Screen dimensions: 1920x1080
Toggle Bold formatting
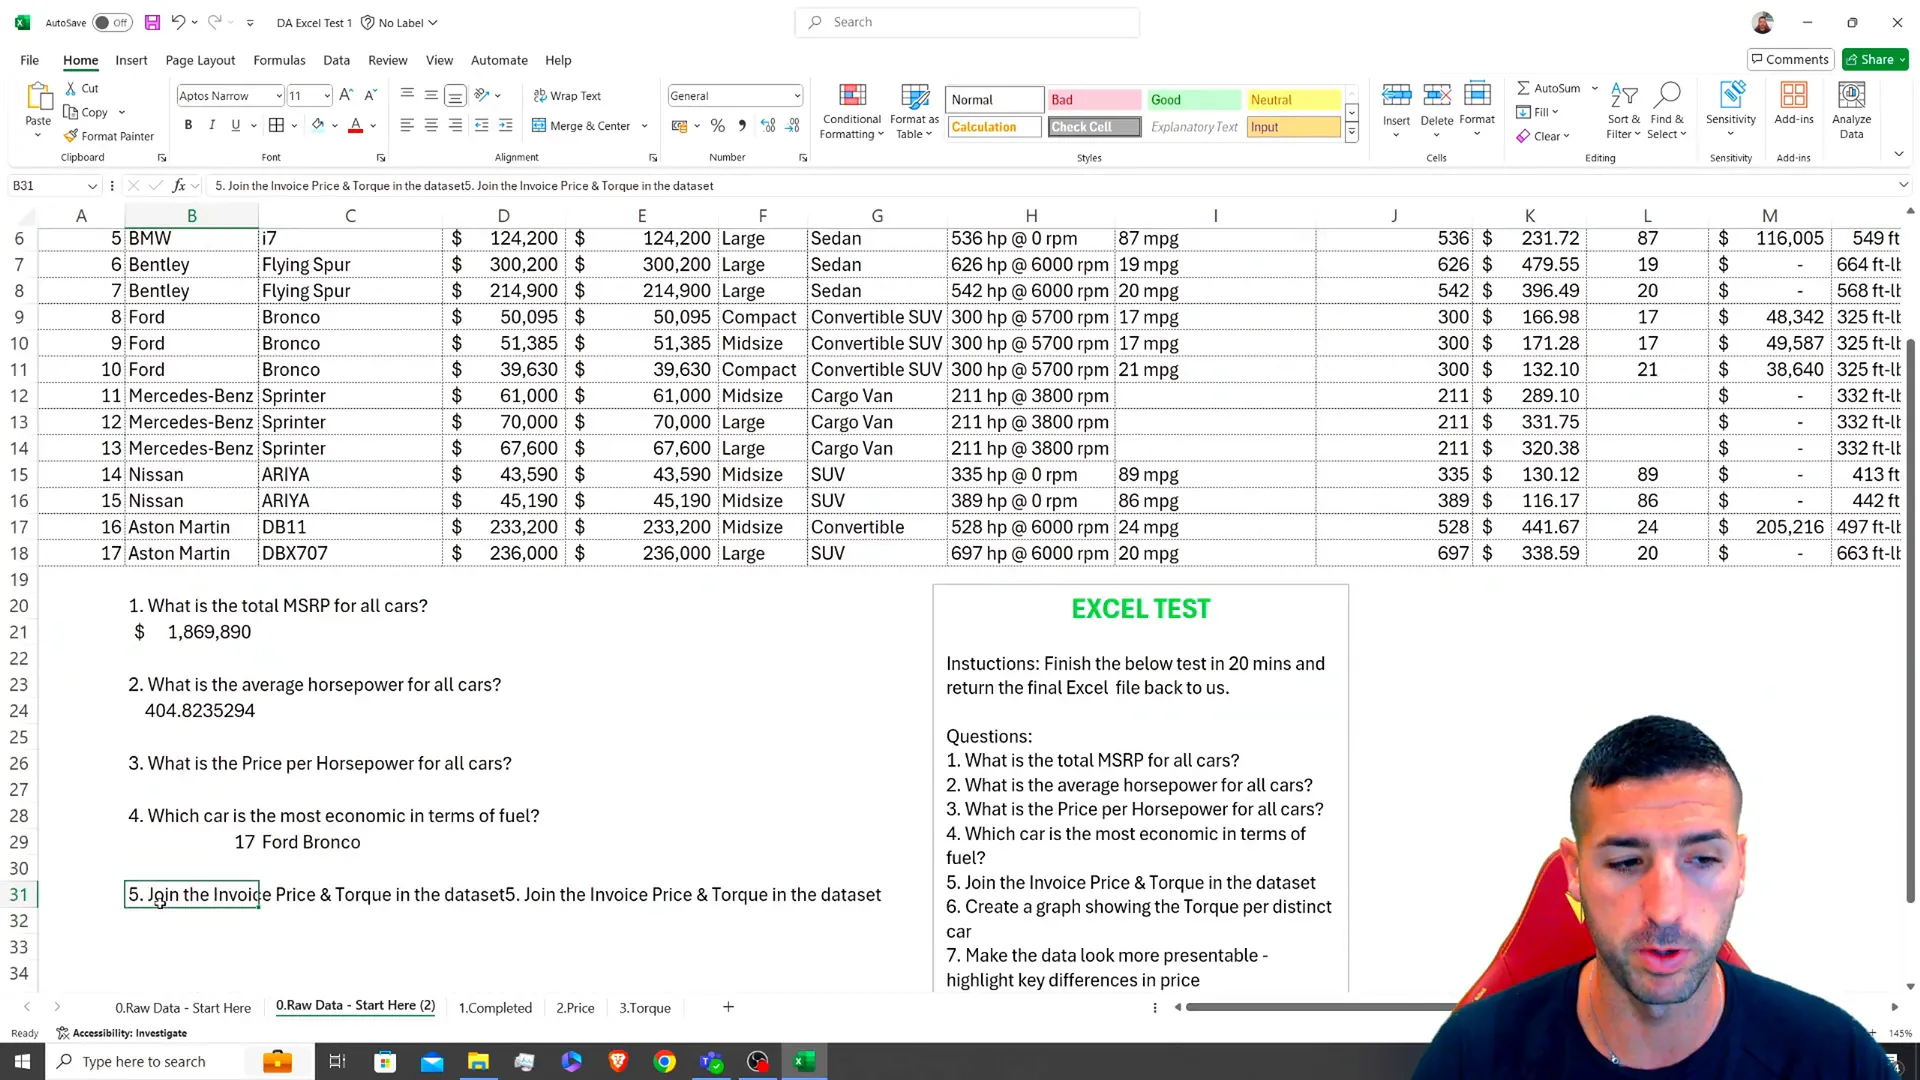[x=188, y=125]
